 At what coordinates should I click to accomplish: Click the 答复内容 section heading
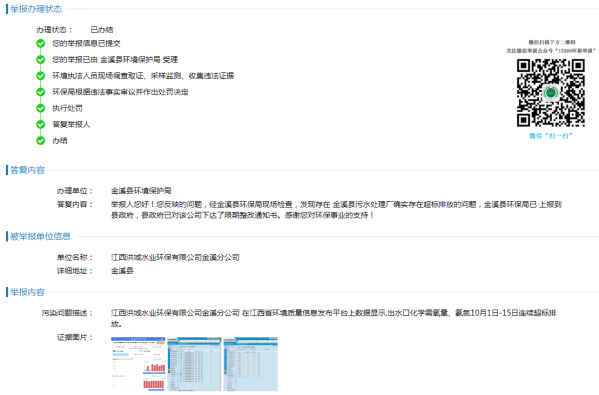coord(27,170)
